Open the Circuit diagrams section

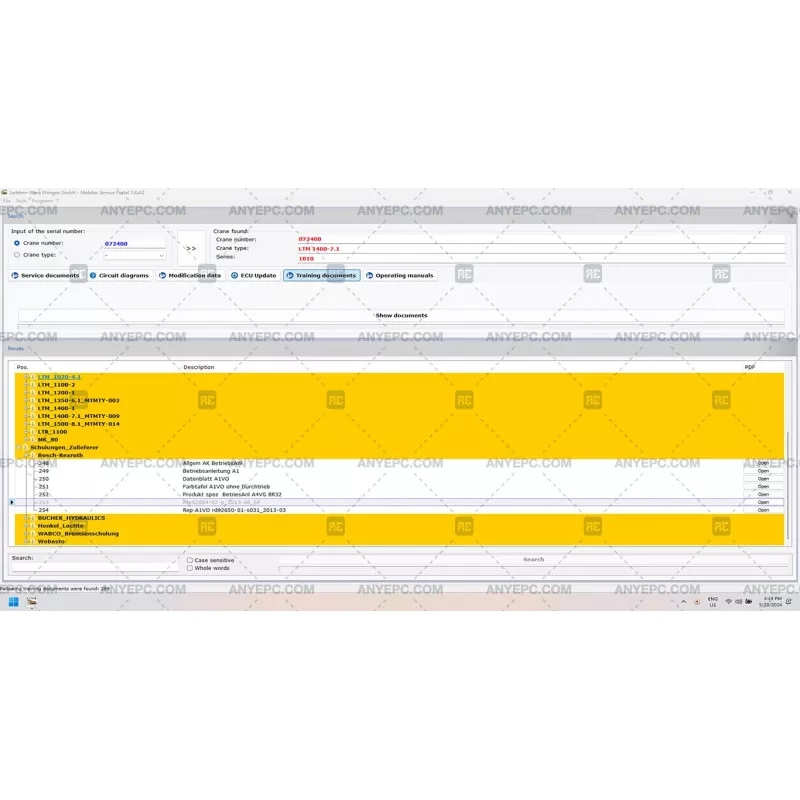point(119,275)
